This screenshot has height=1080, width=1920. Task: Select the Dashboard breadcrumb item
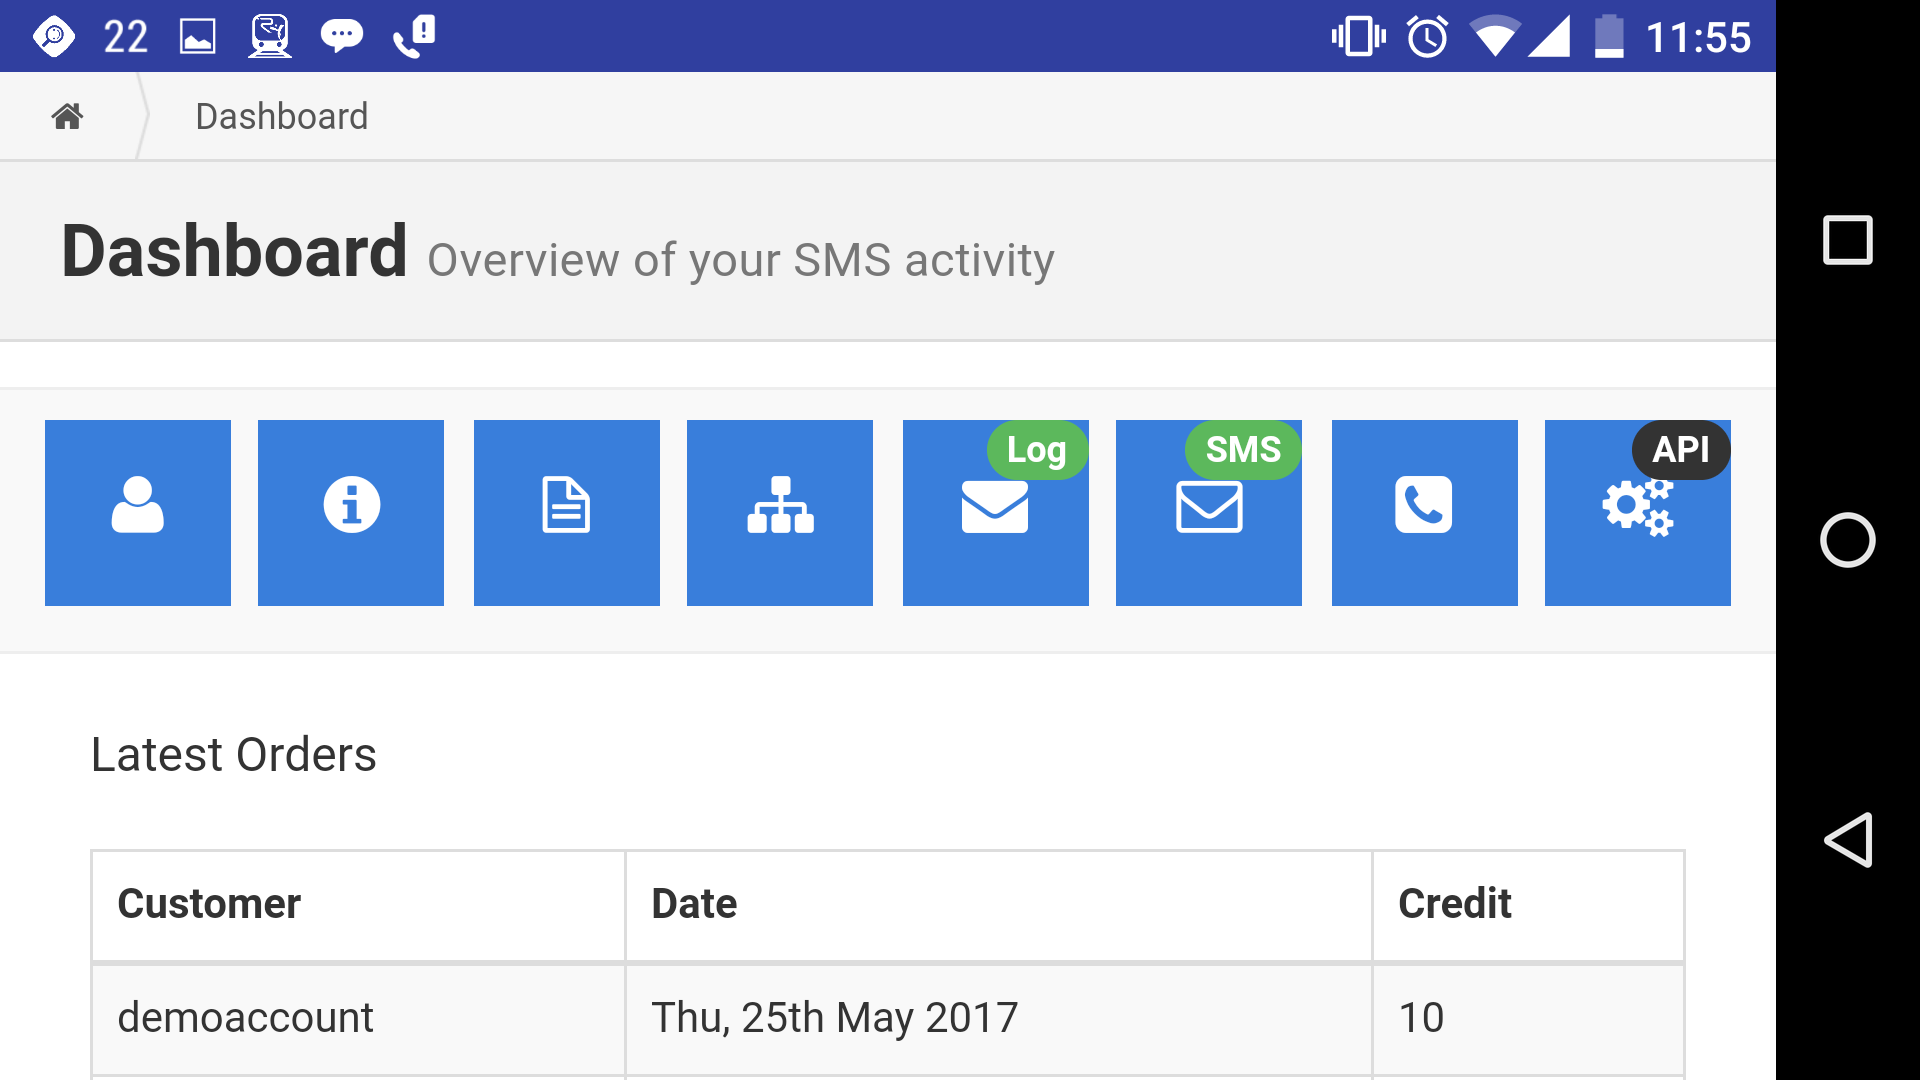click(281, 115)
